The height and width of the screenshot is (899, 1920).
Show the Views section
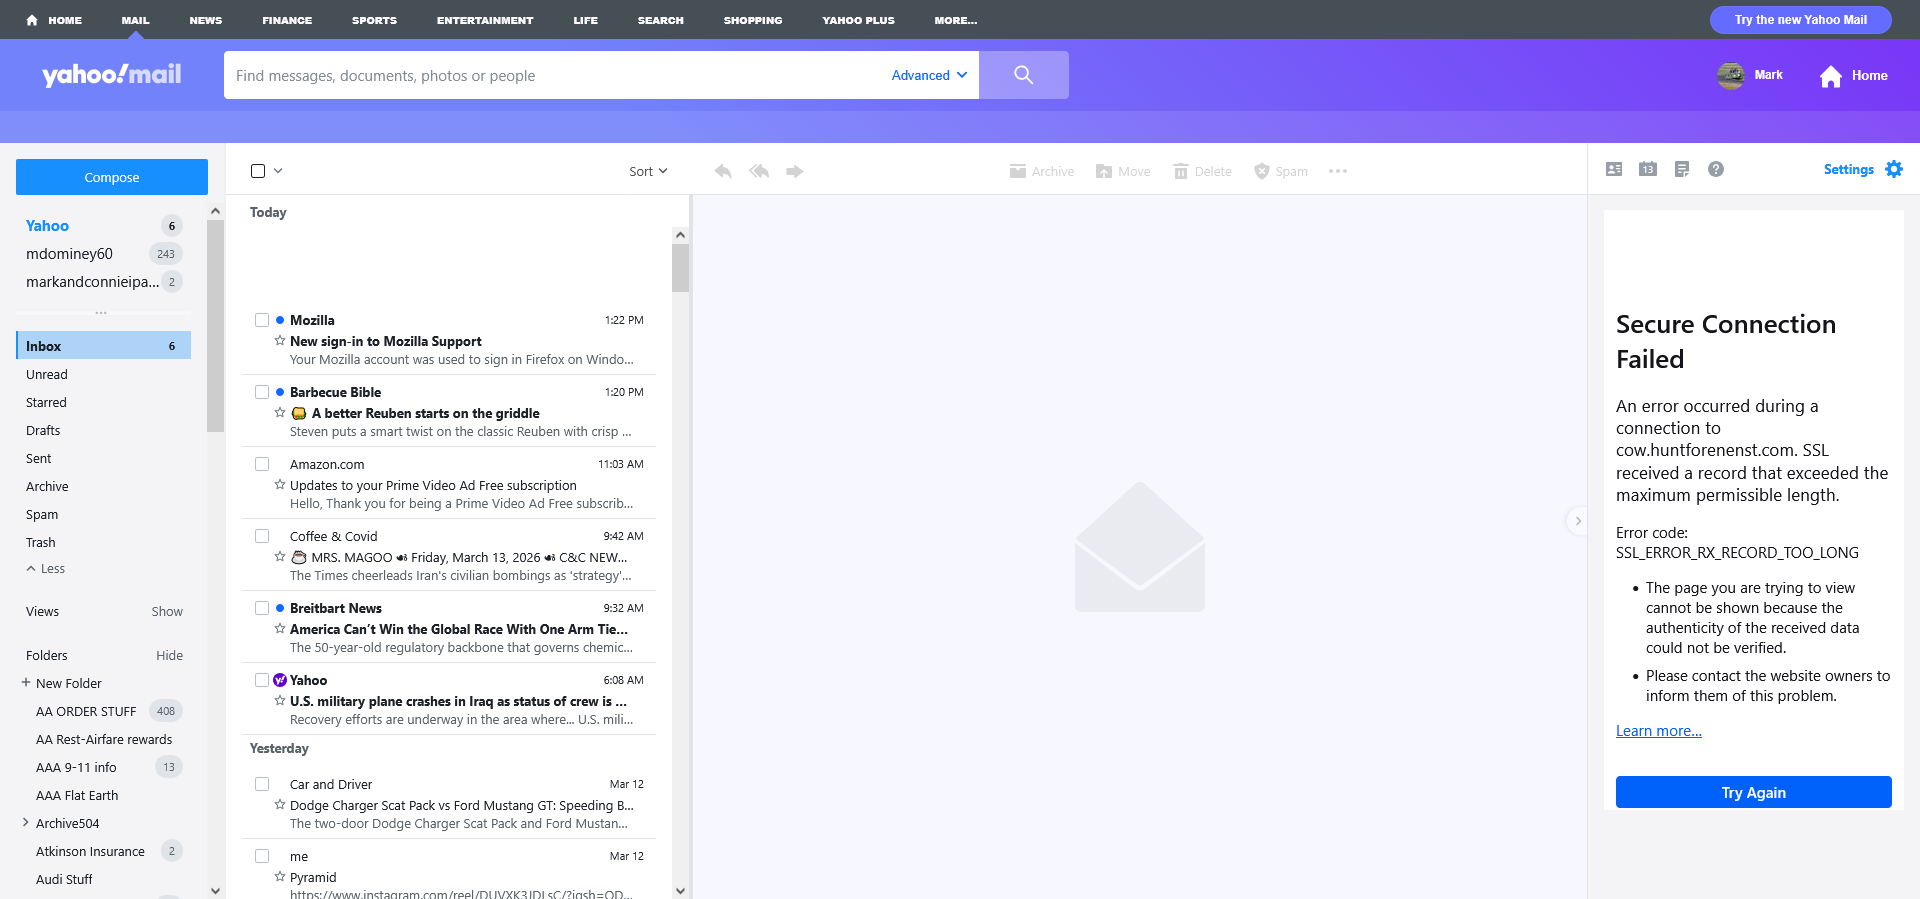point(167,612)
